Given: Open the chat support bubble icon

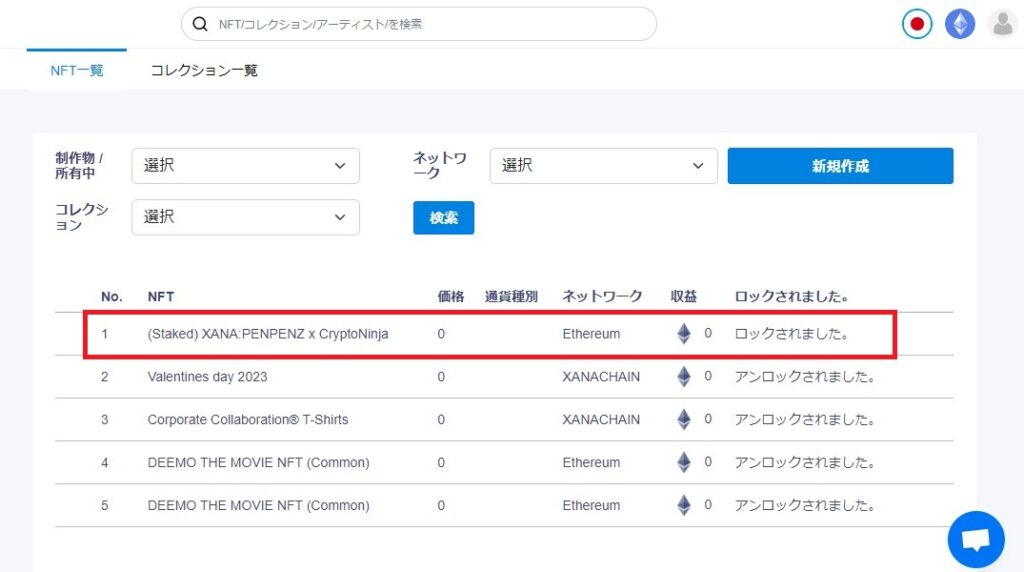Looking at the screenshot, I should tap(976, 539).
